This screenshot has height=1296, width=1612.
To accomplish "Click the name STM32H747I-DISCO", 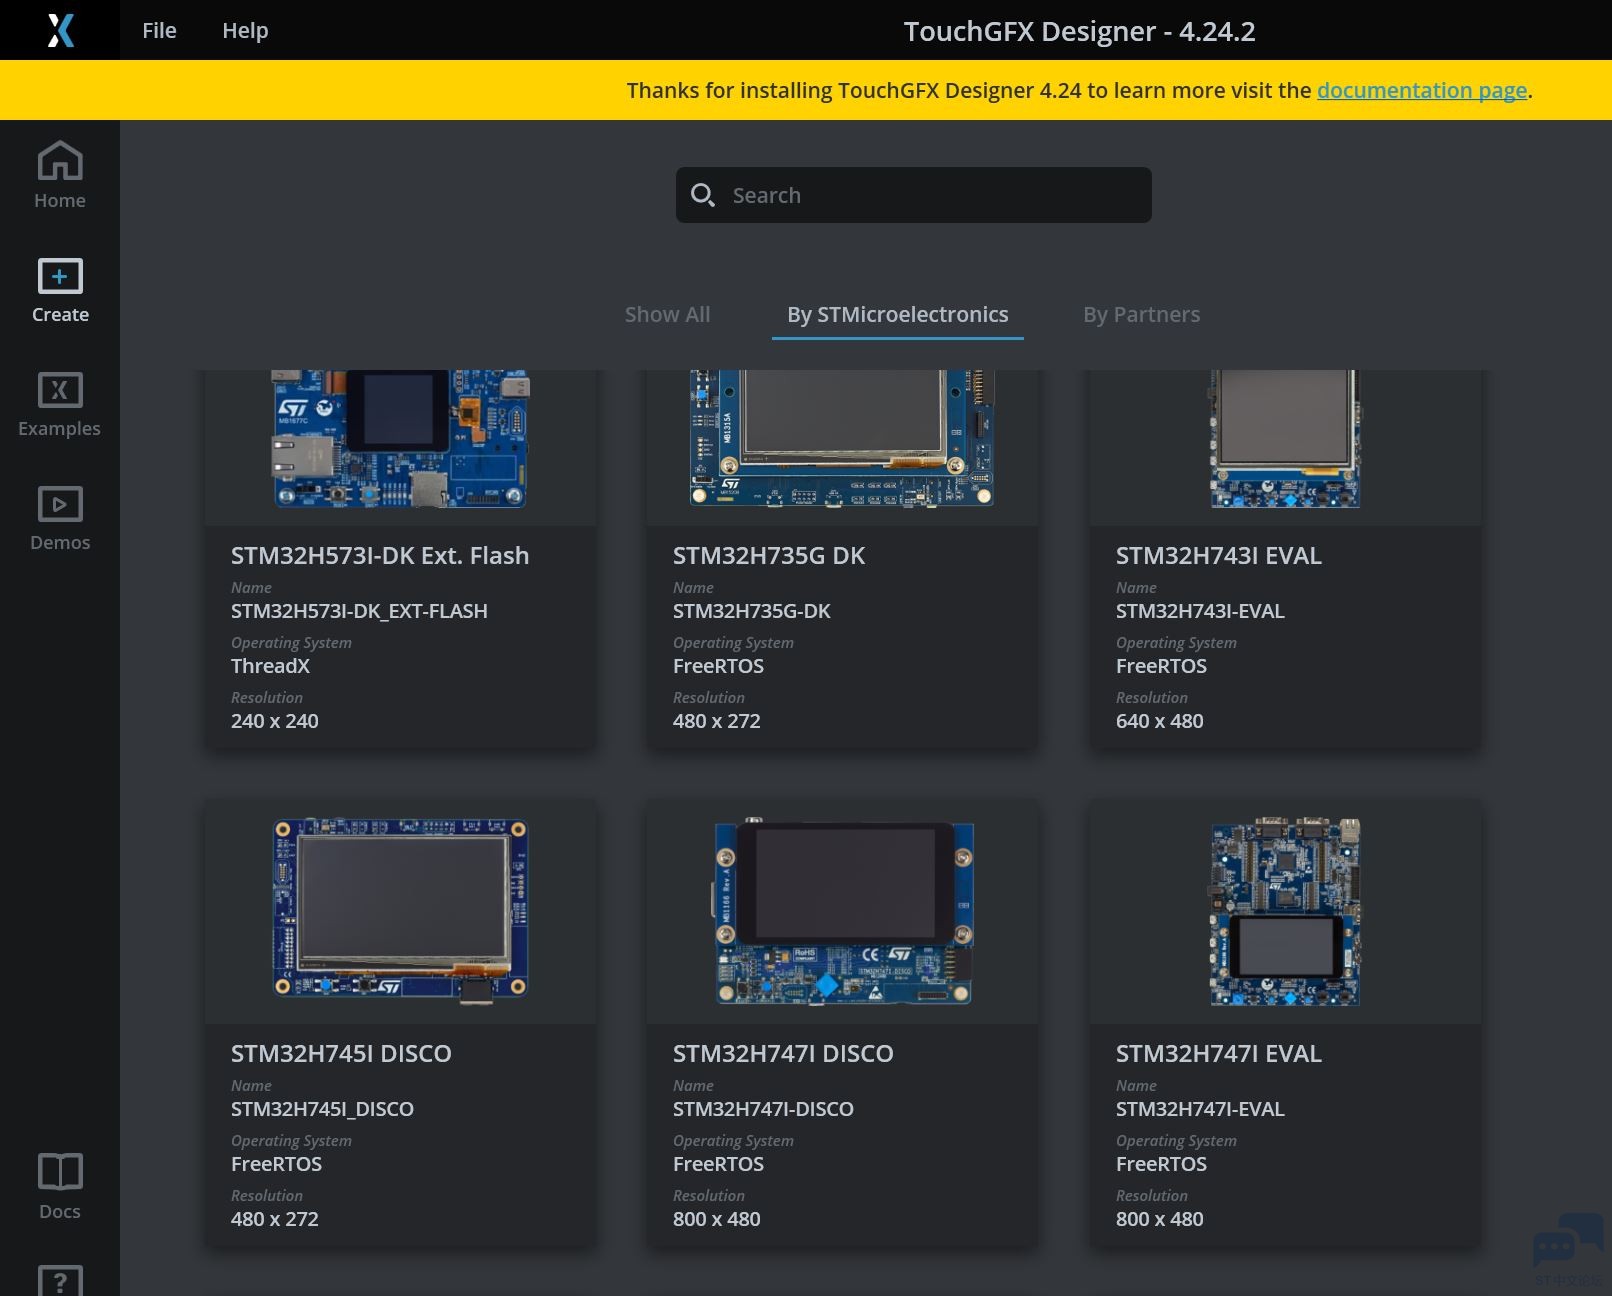I will click(x=763, y=1109).
